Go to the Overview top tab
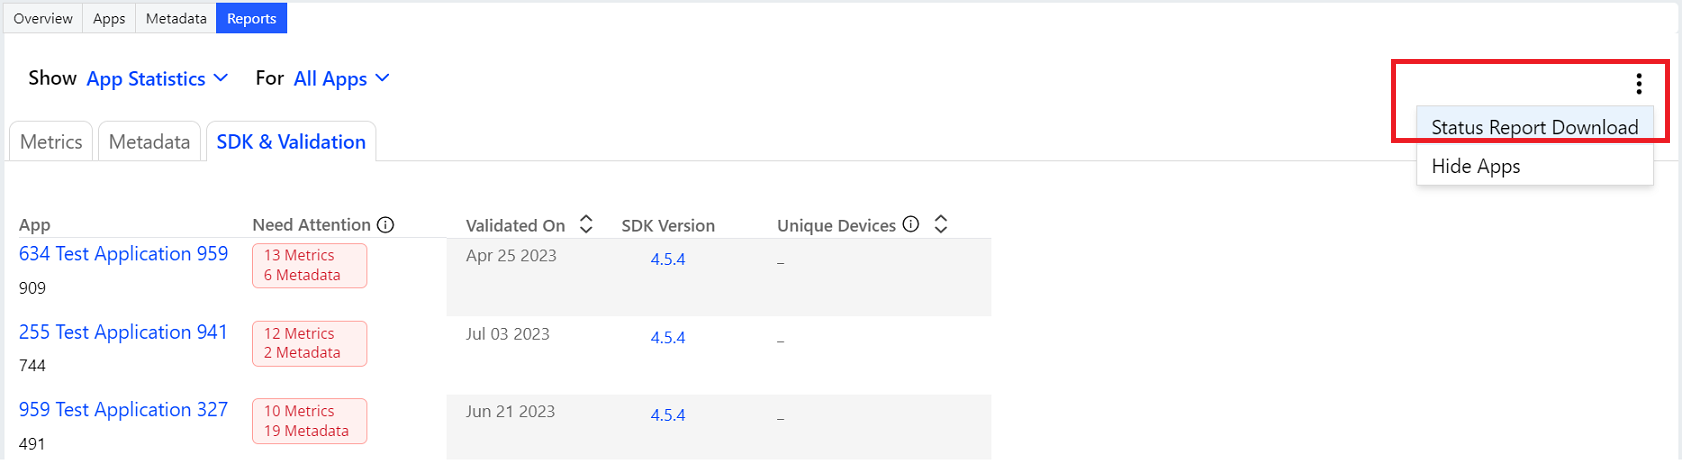This screenshot has height=464, width=1682. coord(43,18)
